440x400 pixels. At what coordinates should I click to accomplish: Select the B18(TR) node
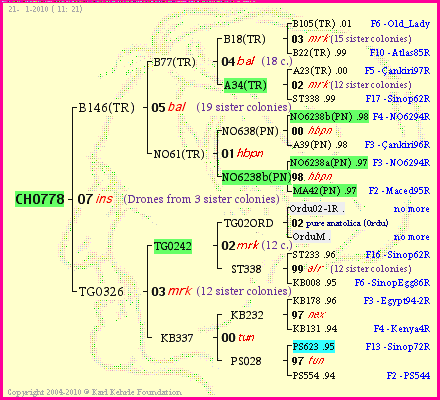coord(244,39)
